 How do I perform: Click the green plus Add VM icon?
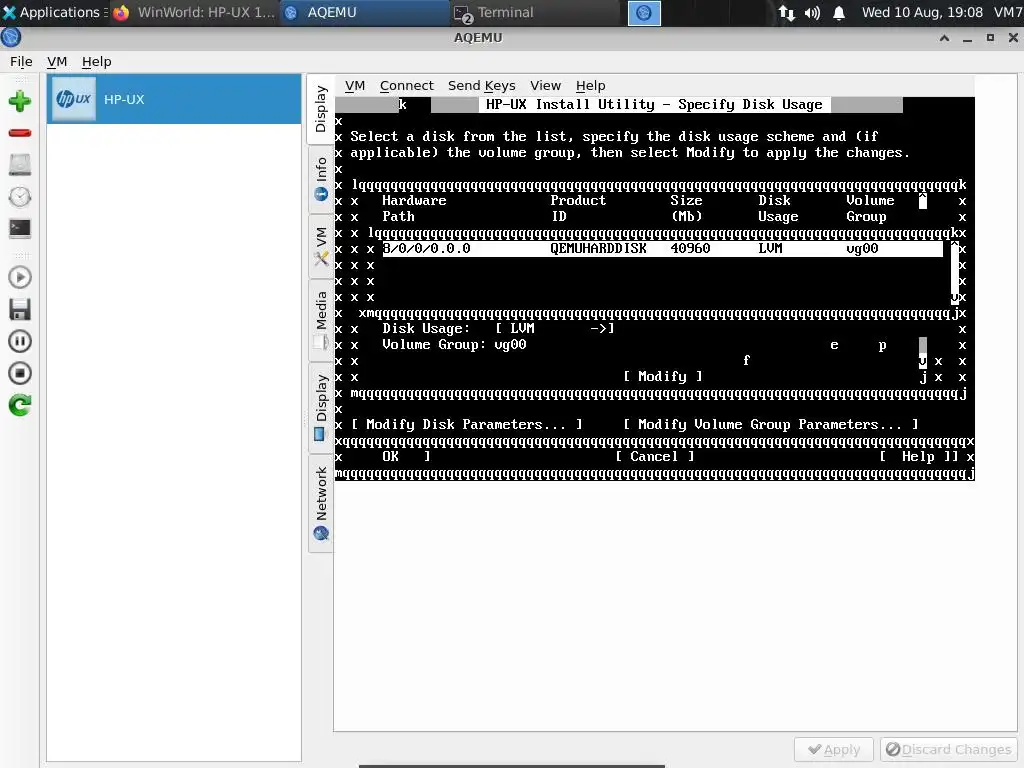coord(20,101)
